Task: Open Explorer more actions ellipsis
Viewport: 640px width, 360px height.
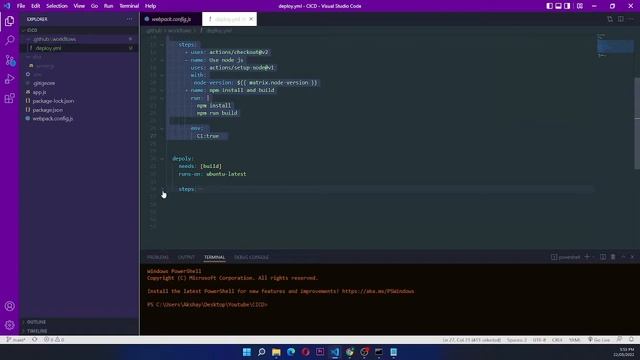Action: click(129, 19)
